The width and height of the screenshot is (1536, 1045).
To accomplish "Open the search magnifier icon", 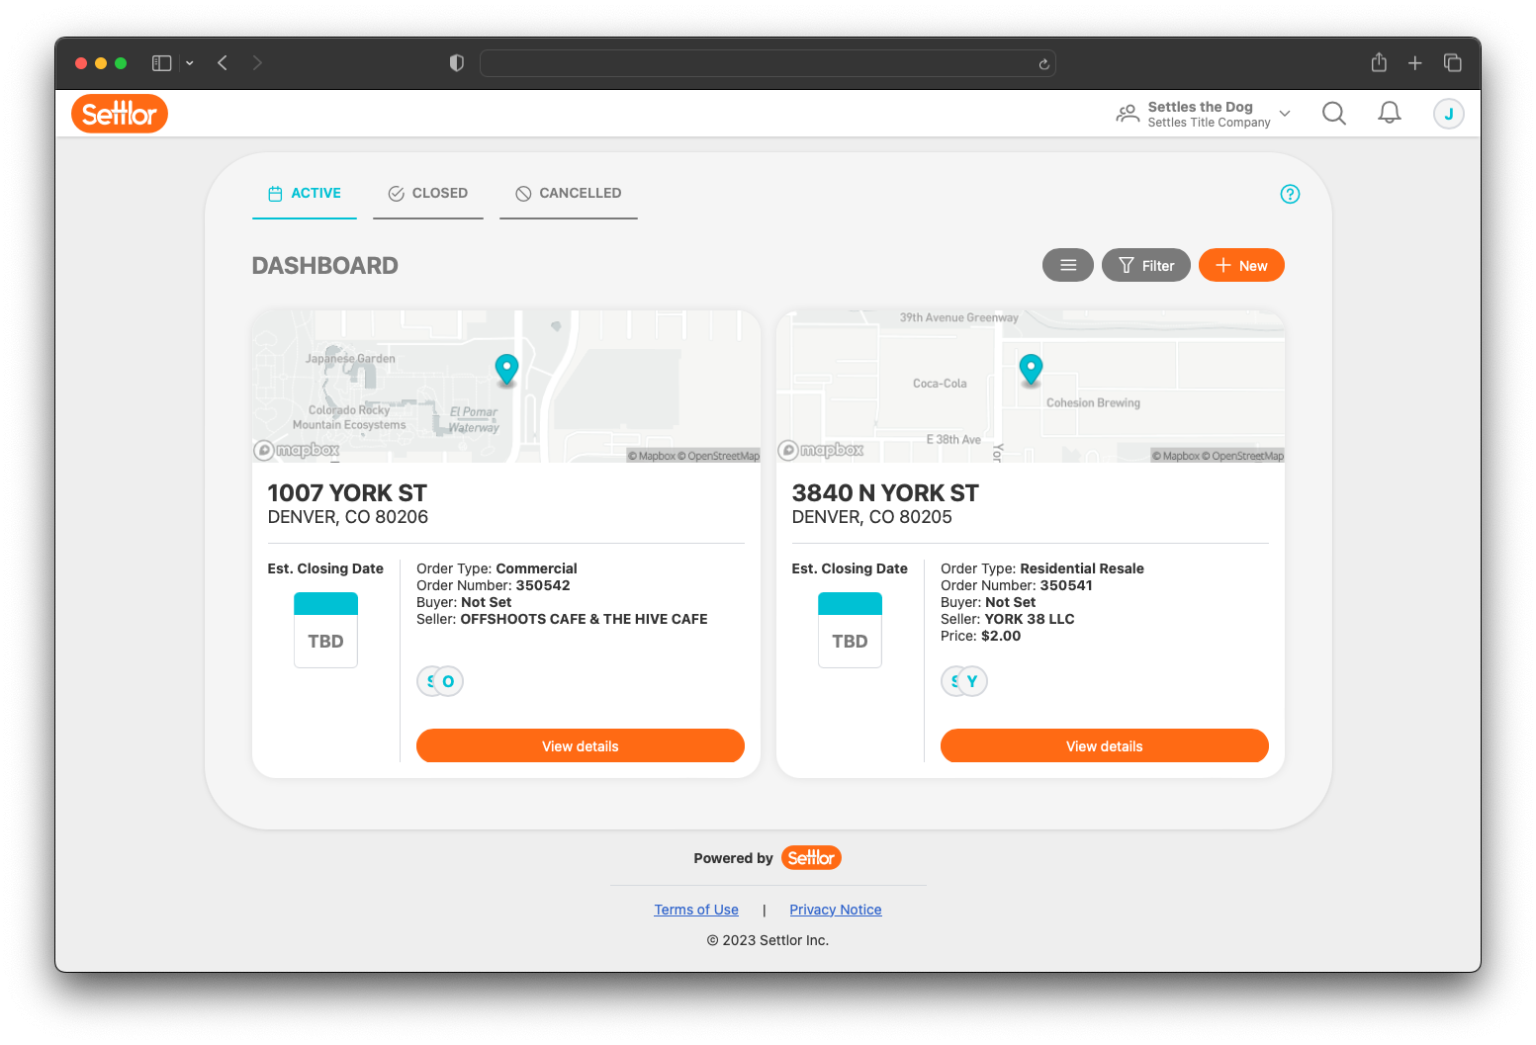I will [x=1333, y=114].
